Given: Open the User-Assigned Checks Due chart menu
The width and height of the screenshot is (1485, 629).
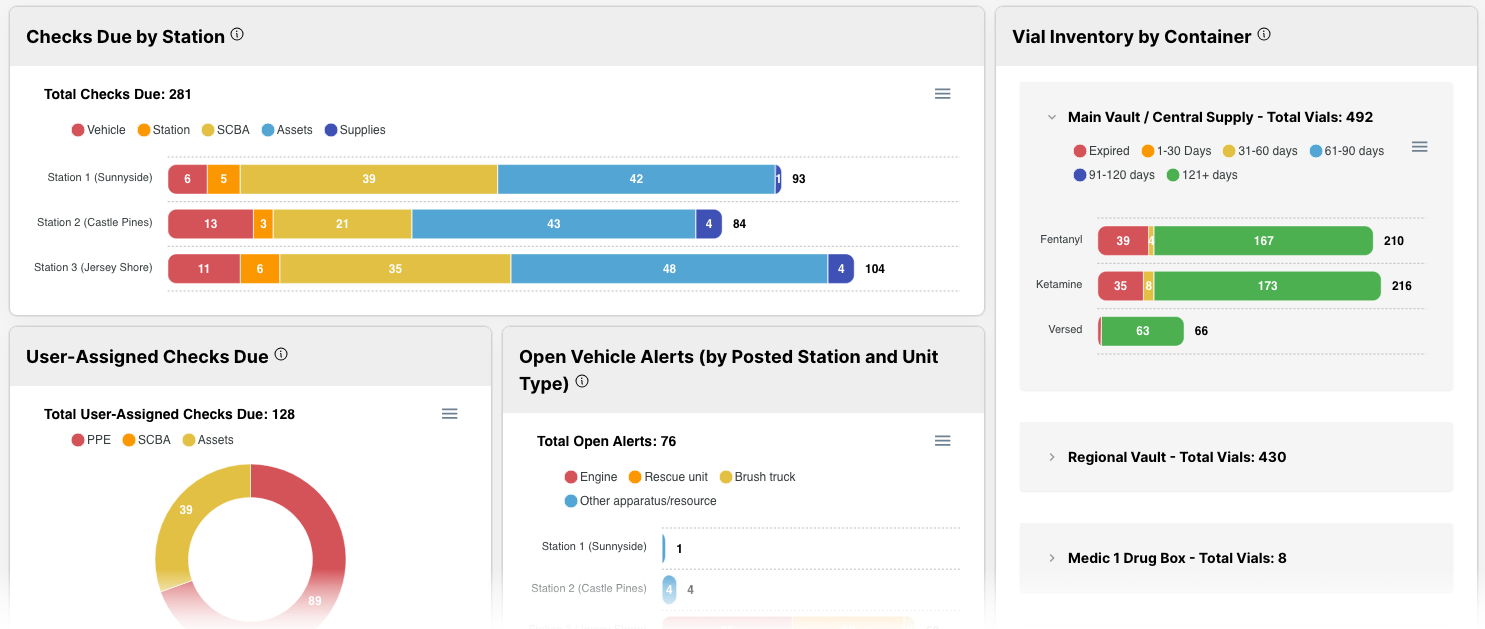Looking at the screenshot, I should (450, 414).
